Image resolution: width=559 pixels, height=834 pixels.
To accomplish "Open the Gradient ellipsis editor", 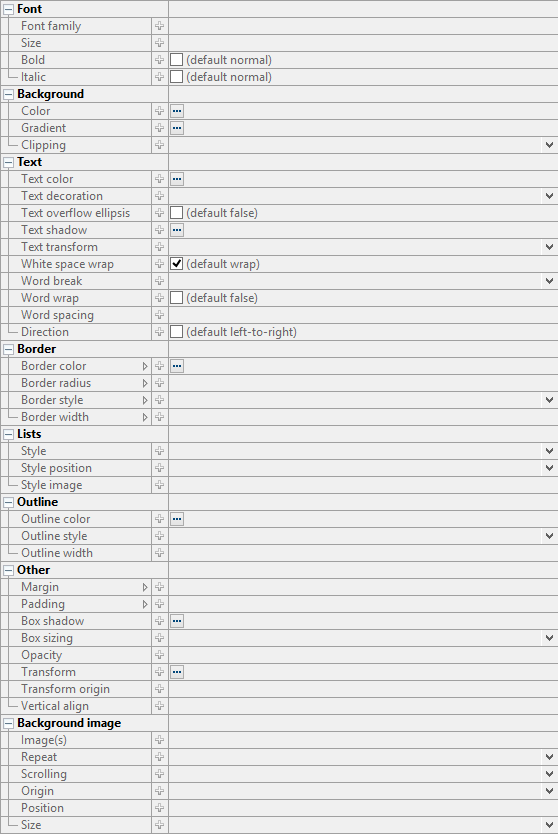I will (177, 128).
